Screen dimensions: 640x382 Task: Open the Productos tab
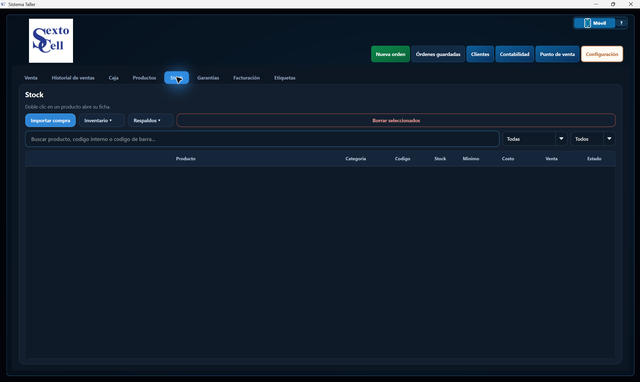[x=144, y=78]
